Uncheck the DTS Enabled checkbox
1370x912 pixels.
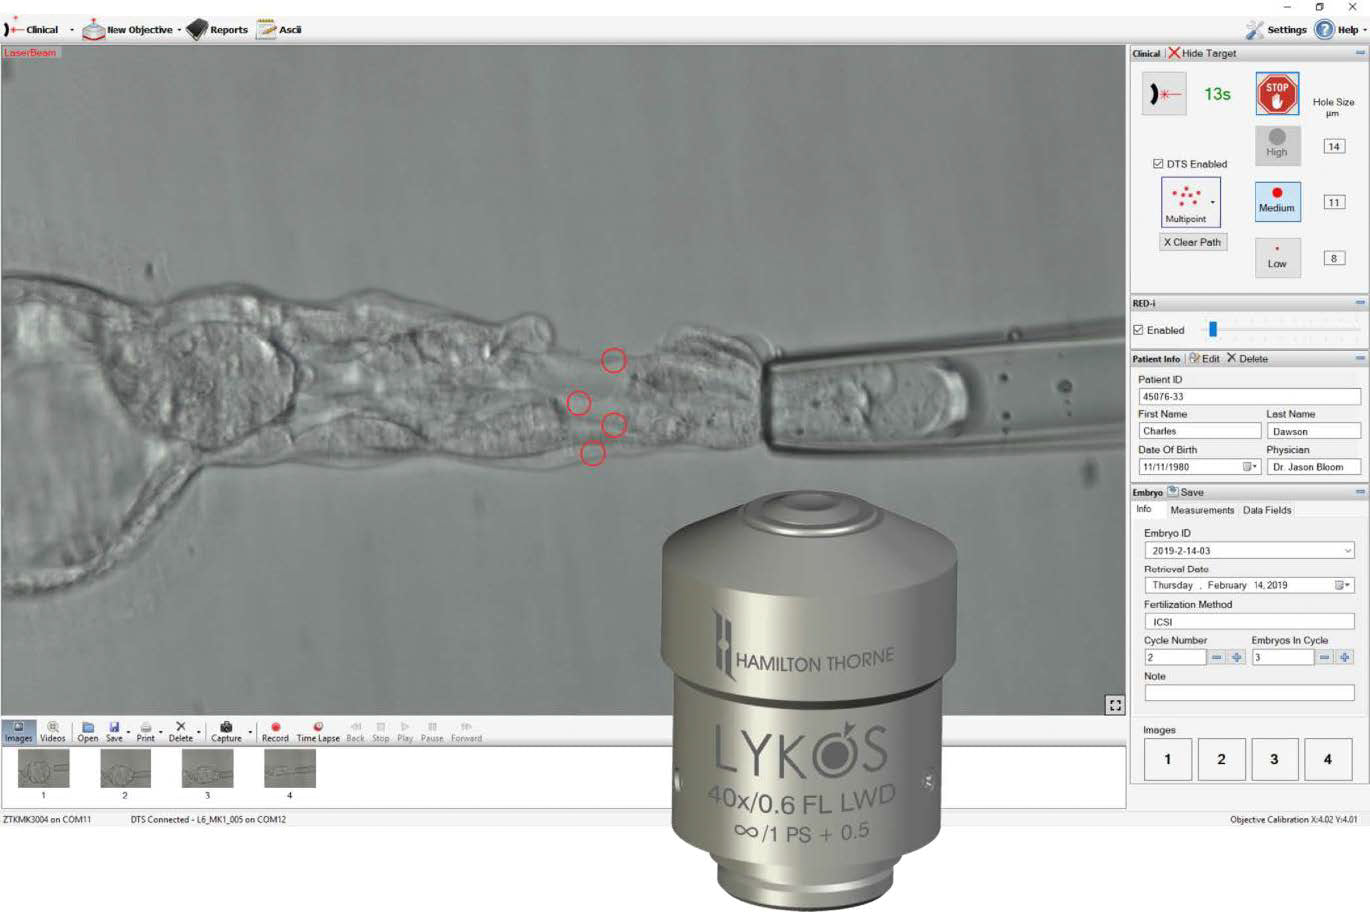pos(1158,164)
